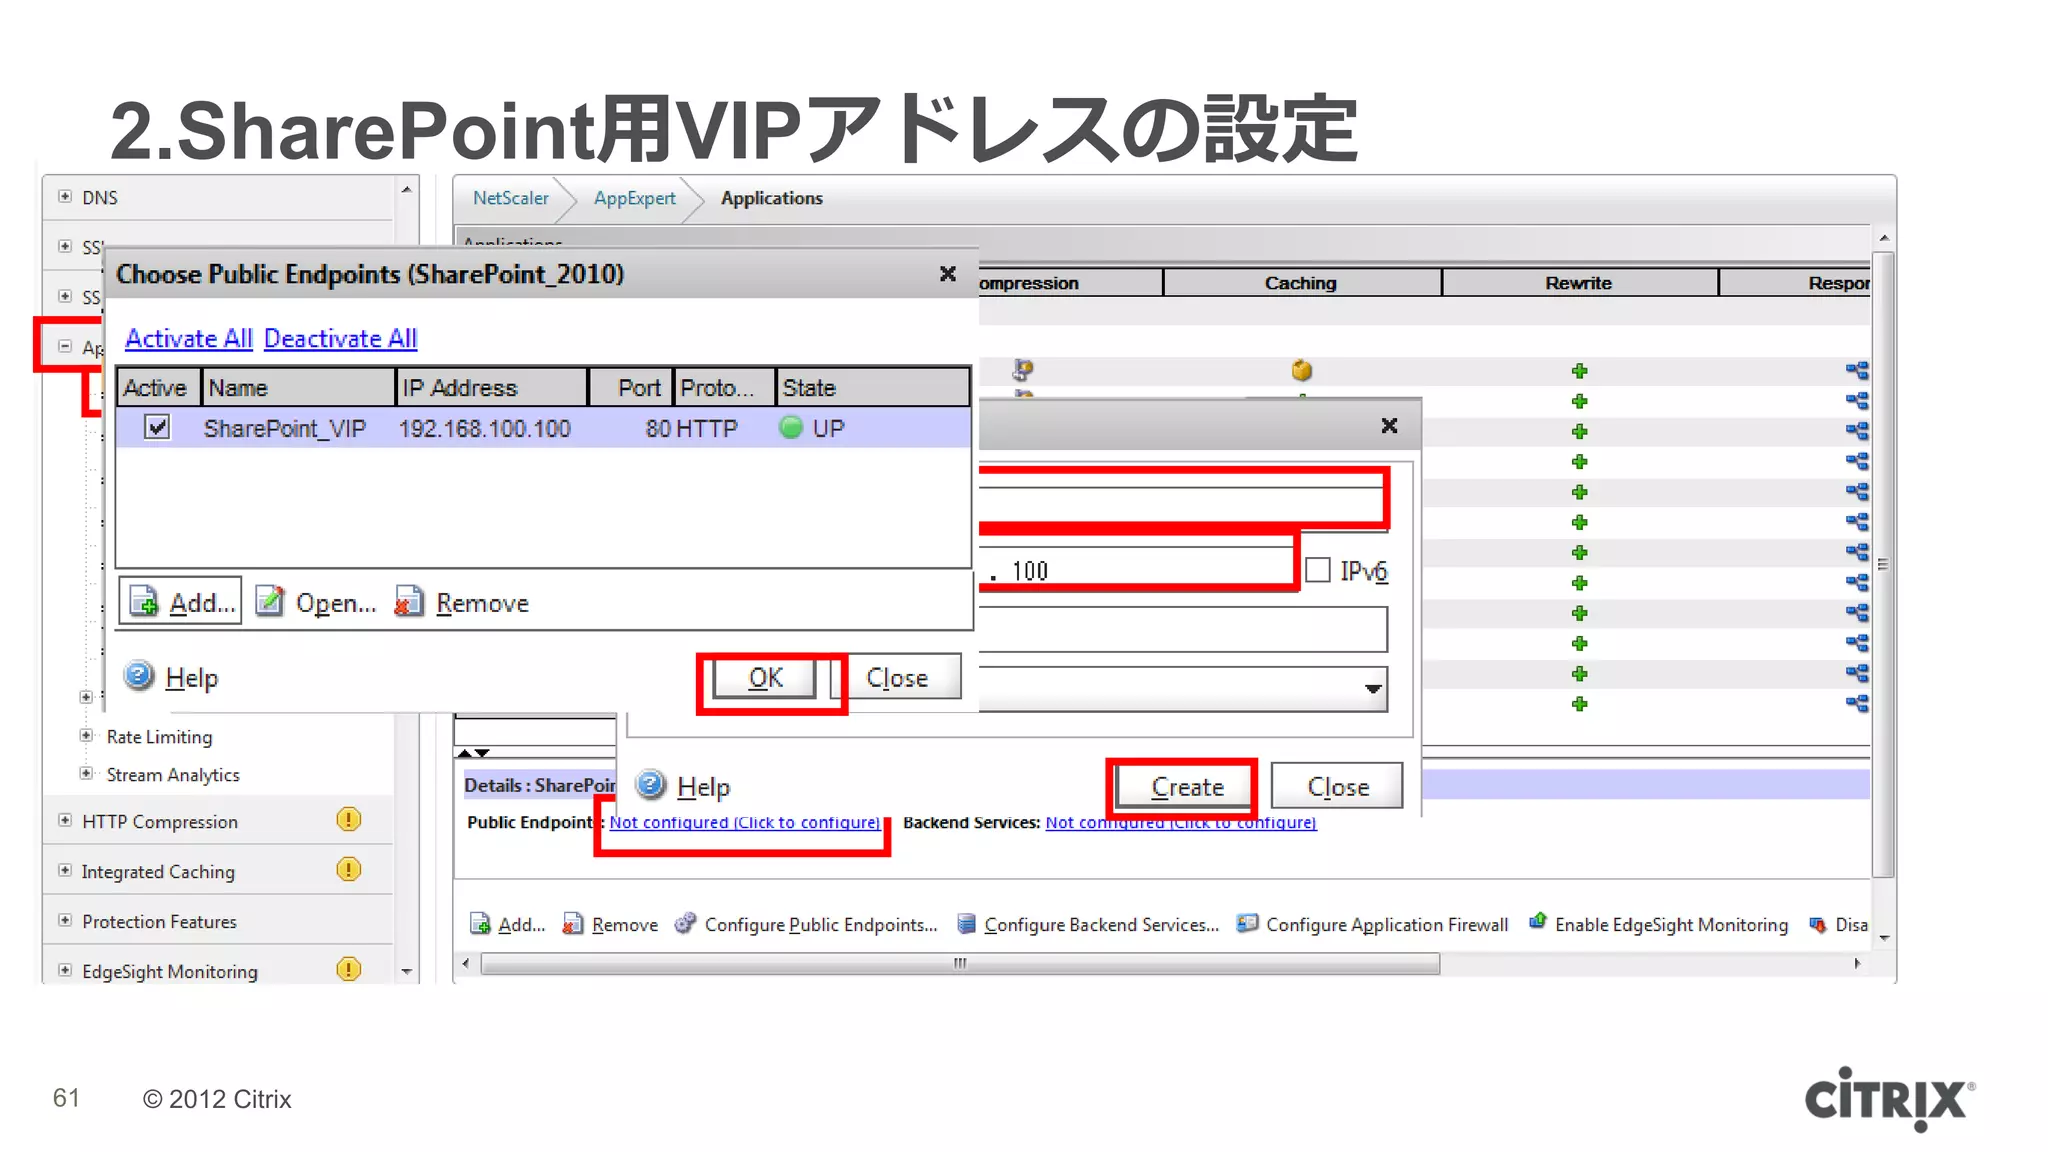The width and height of the screenshot is (2048, 1152).
Task: Click the compression icon in first application row
Action: [x=1022, y=371]
